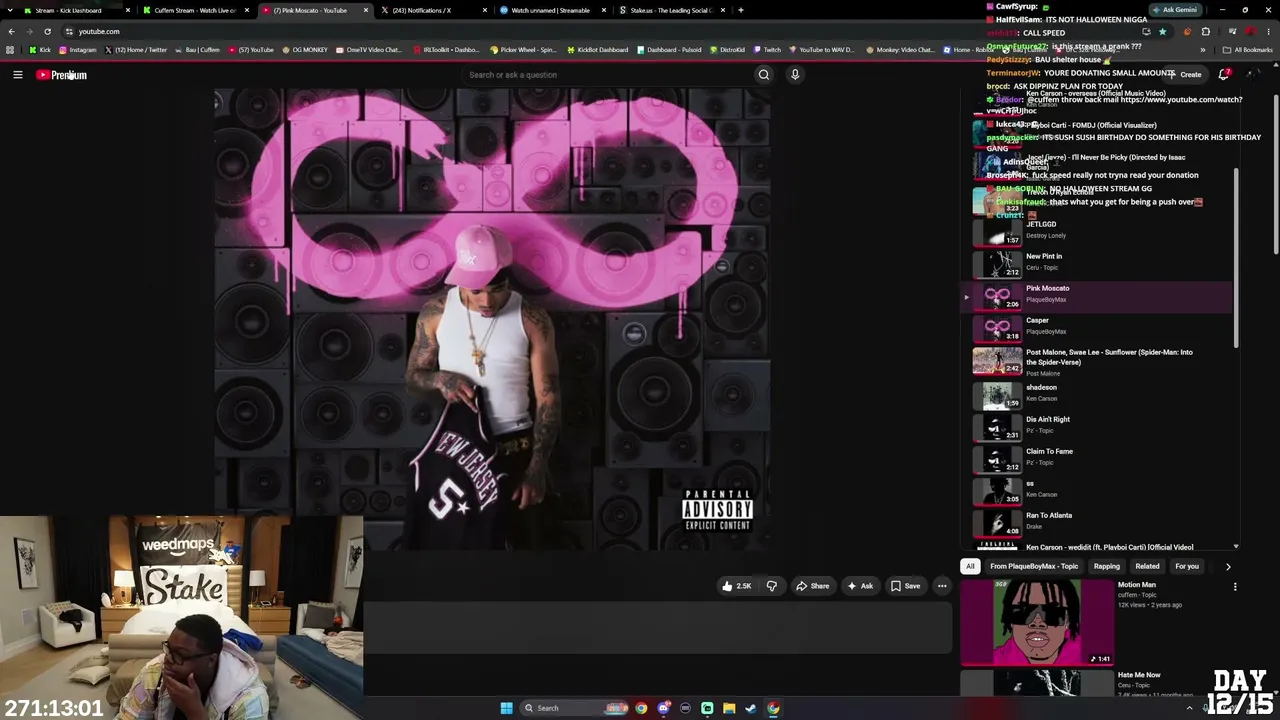Switch to Stake.us tab
1280x720 pixels.
coord(671,10)
